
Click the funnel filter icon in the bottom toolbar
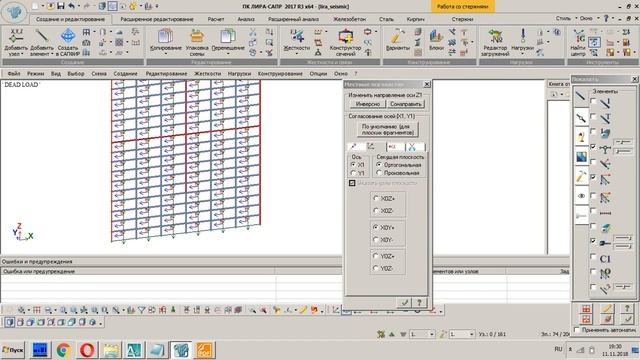coord(141,310)
